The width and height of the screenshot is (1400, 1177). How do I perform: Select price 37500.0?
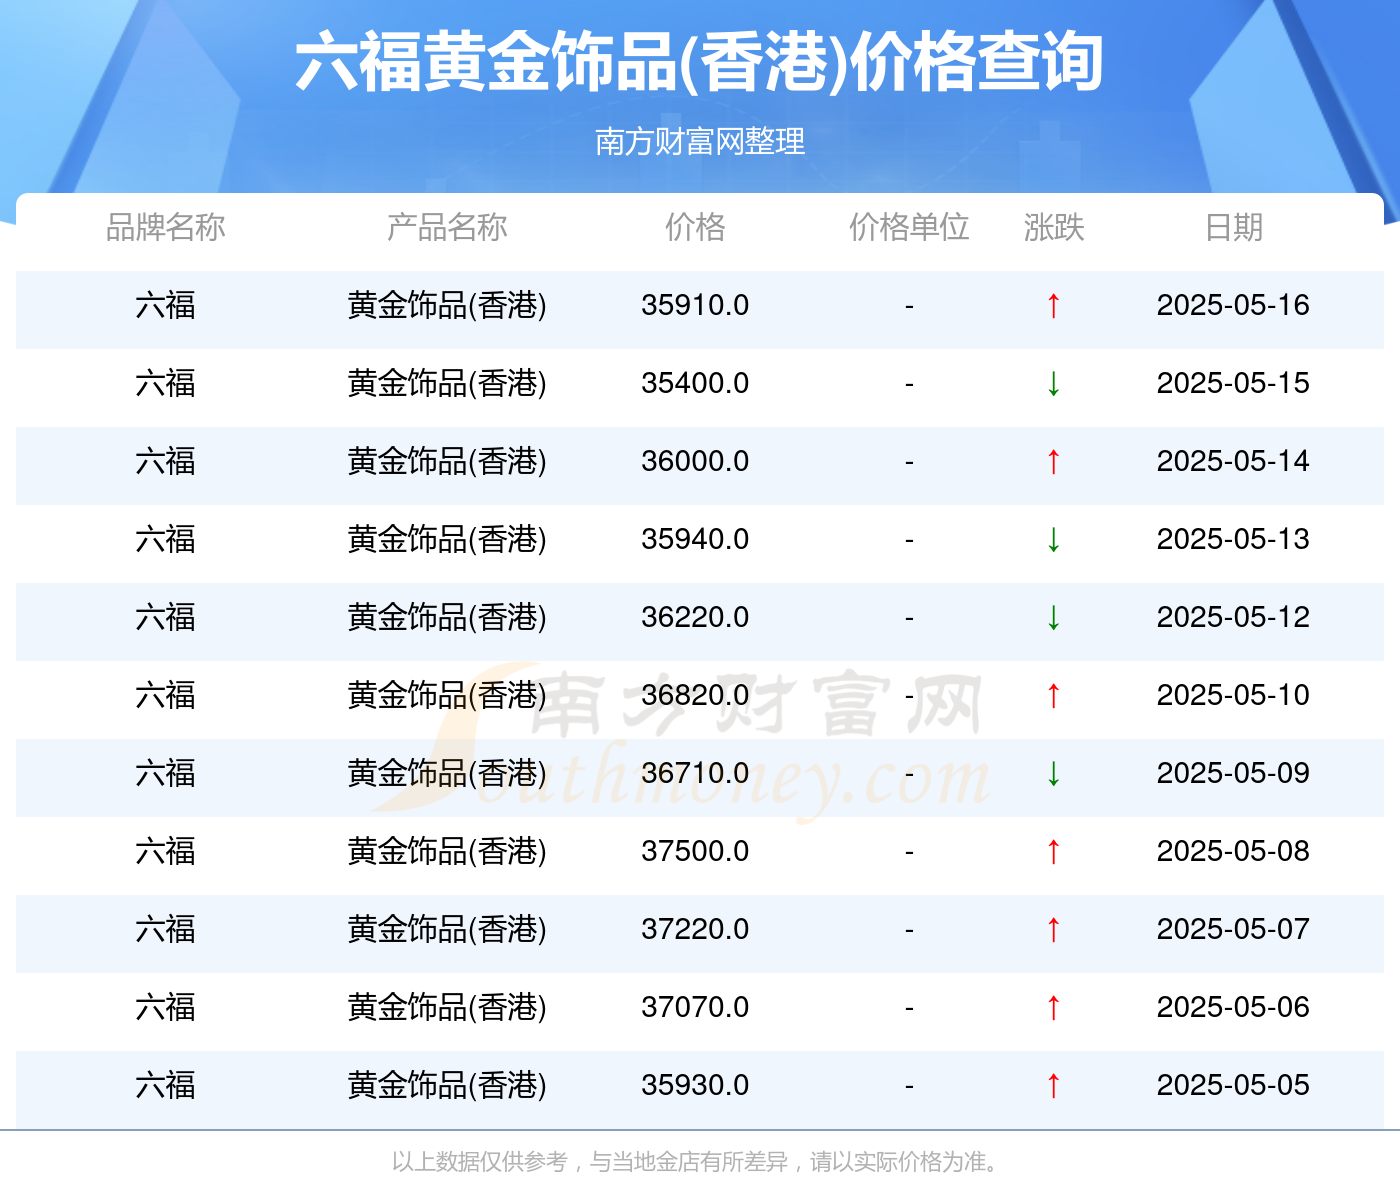click(x=695, y=851)
